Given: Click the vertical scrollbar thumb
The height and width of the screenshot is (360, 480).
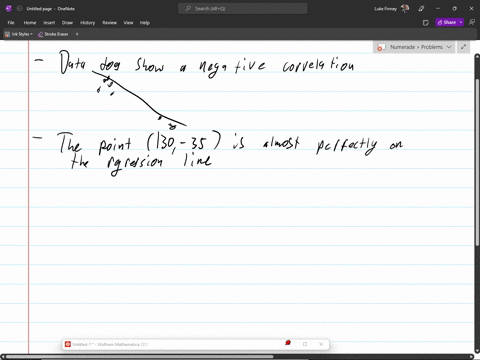Looking at the screenshot, I should tap(477, 162).
